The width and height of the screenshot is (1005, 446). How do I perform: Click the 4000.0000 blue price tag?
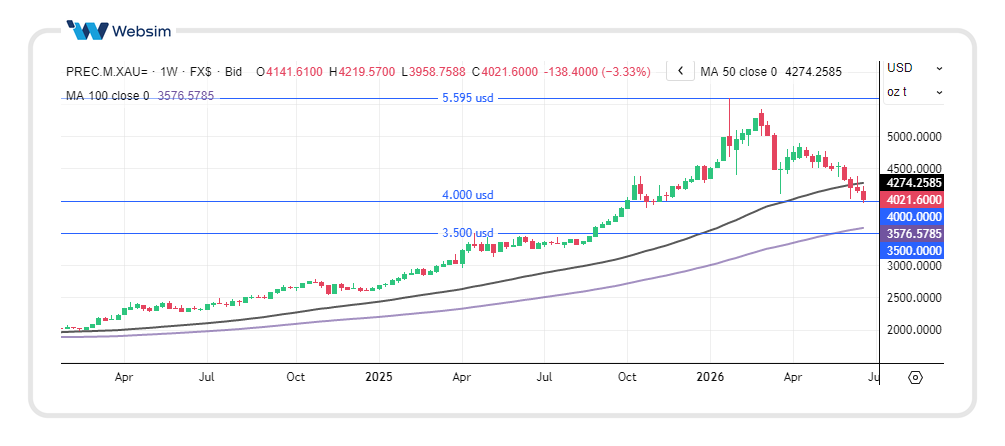click(913, 217)
